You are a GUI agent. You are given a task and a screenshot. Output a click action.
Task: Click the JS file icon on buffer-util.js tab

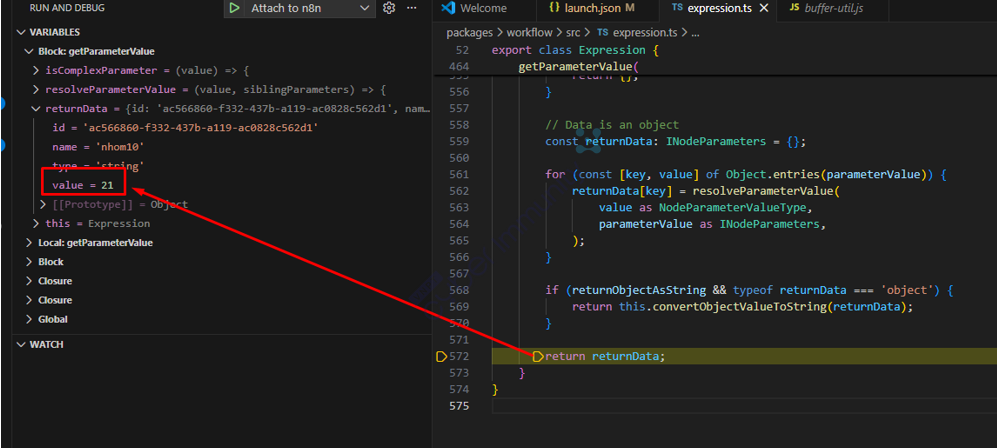click(794, 8)
